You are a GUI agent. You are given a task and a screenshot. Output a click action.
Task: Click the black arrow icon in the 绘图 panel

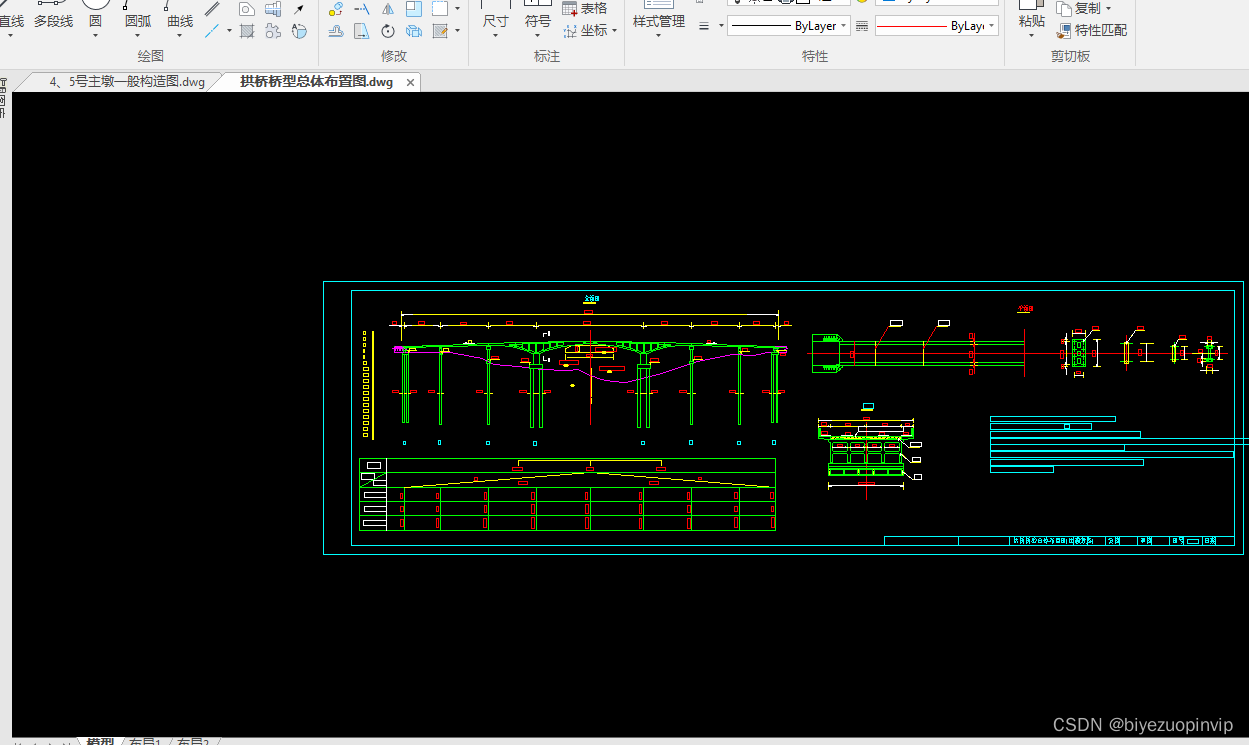[x=299, y=9]
